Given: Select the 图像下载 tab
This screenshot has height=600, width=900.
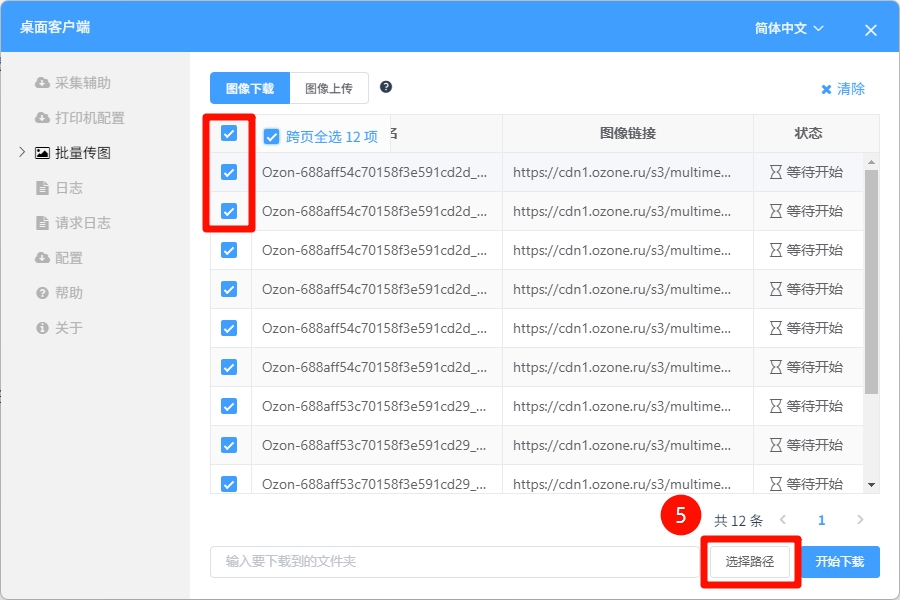Looking at the screenshot, I should point(250,88).
